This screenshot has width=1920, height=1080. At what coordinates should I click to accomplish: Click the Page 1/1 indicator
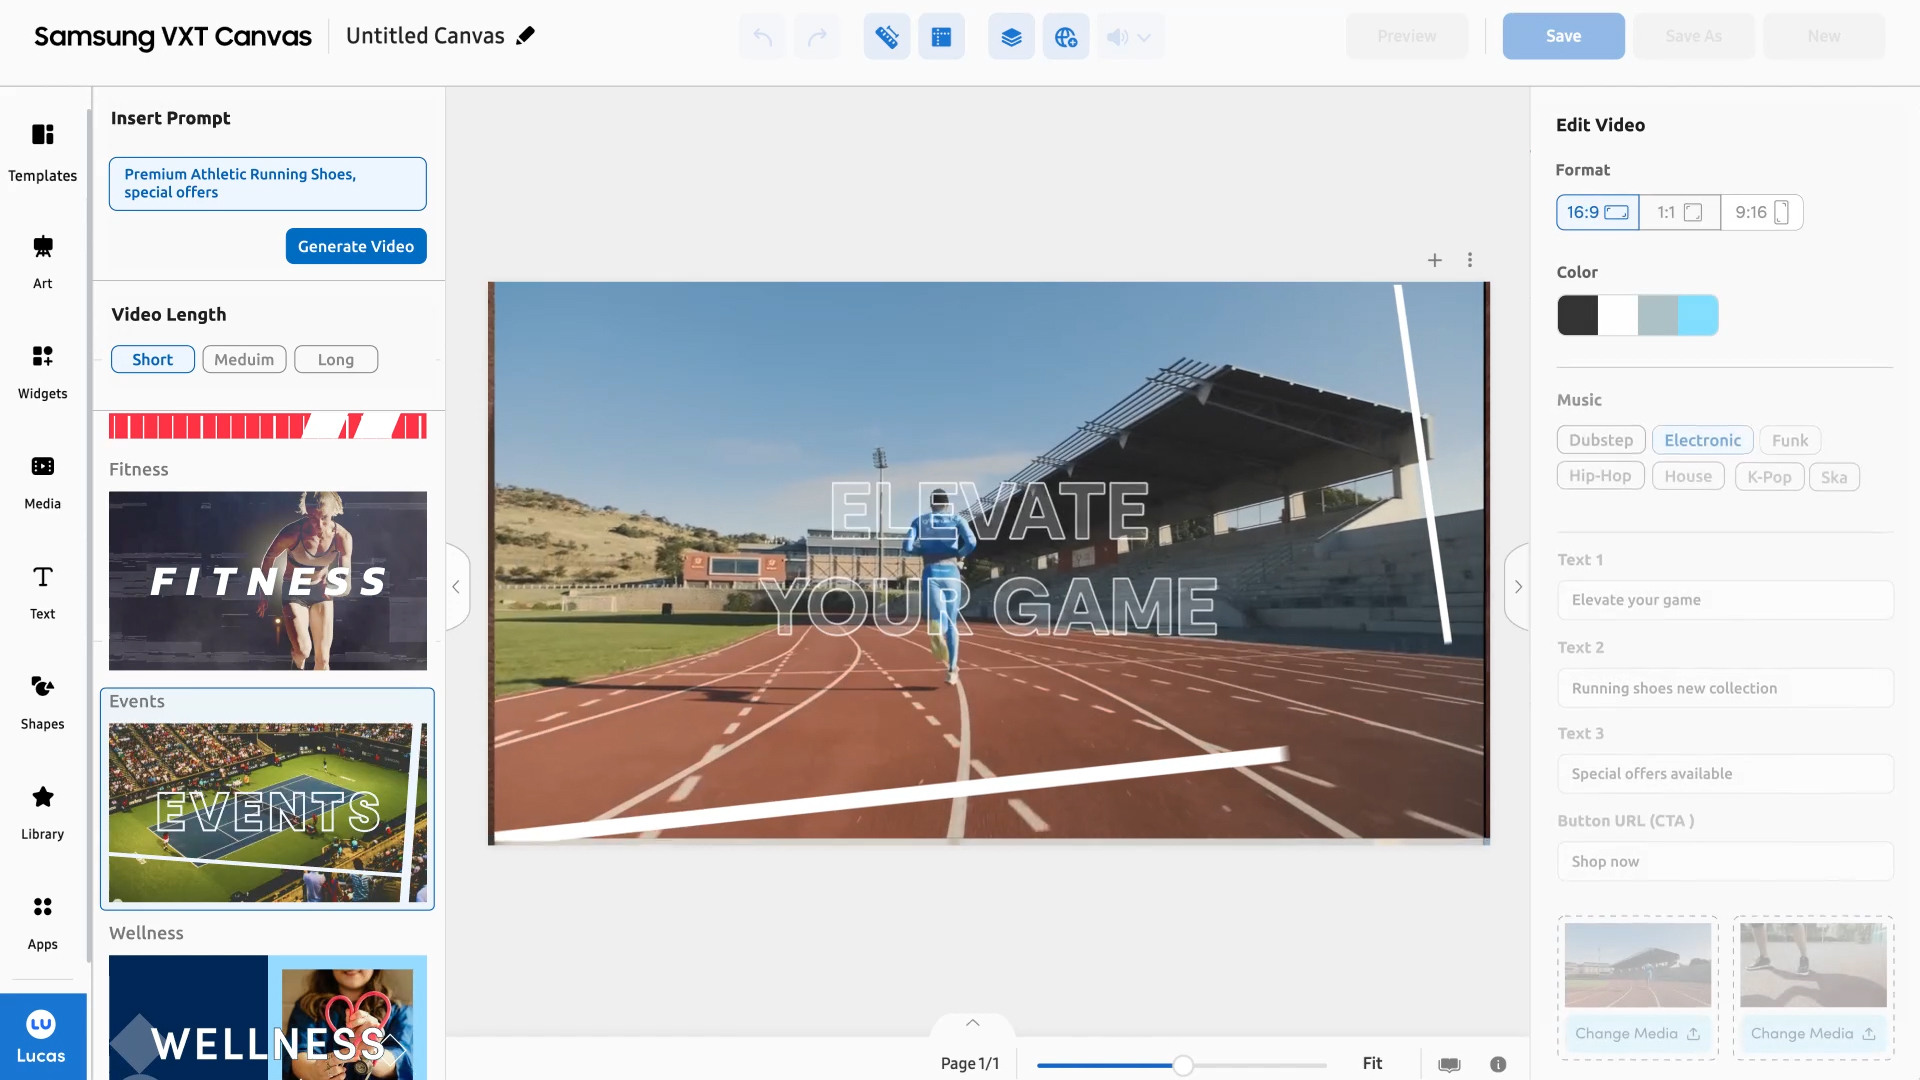tap(970, 1063)
